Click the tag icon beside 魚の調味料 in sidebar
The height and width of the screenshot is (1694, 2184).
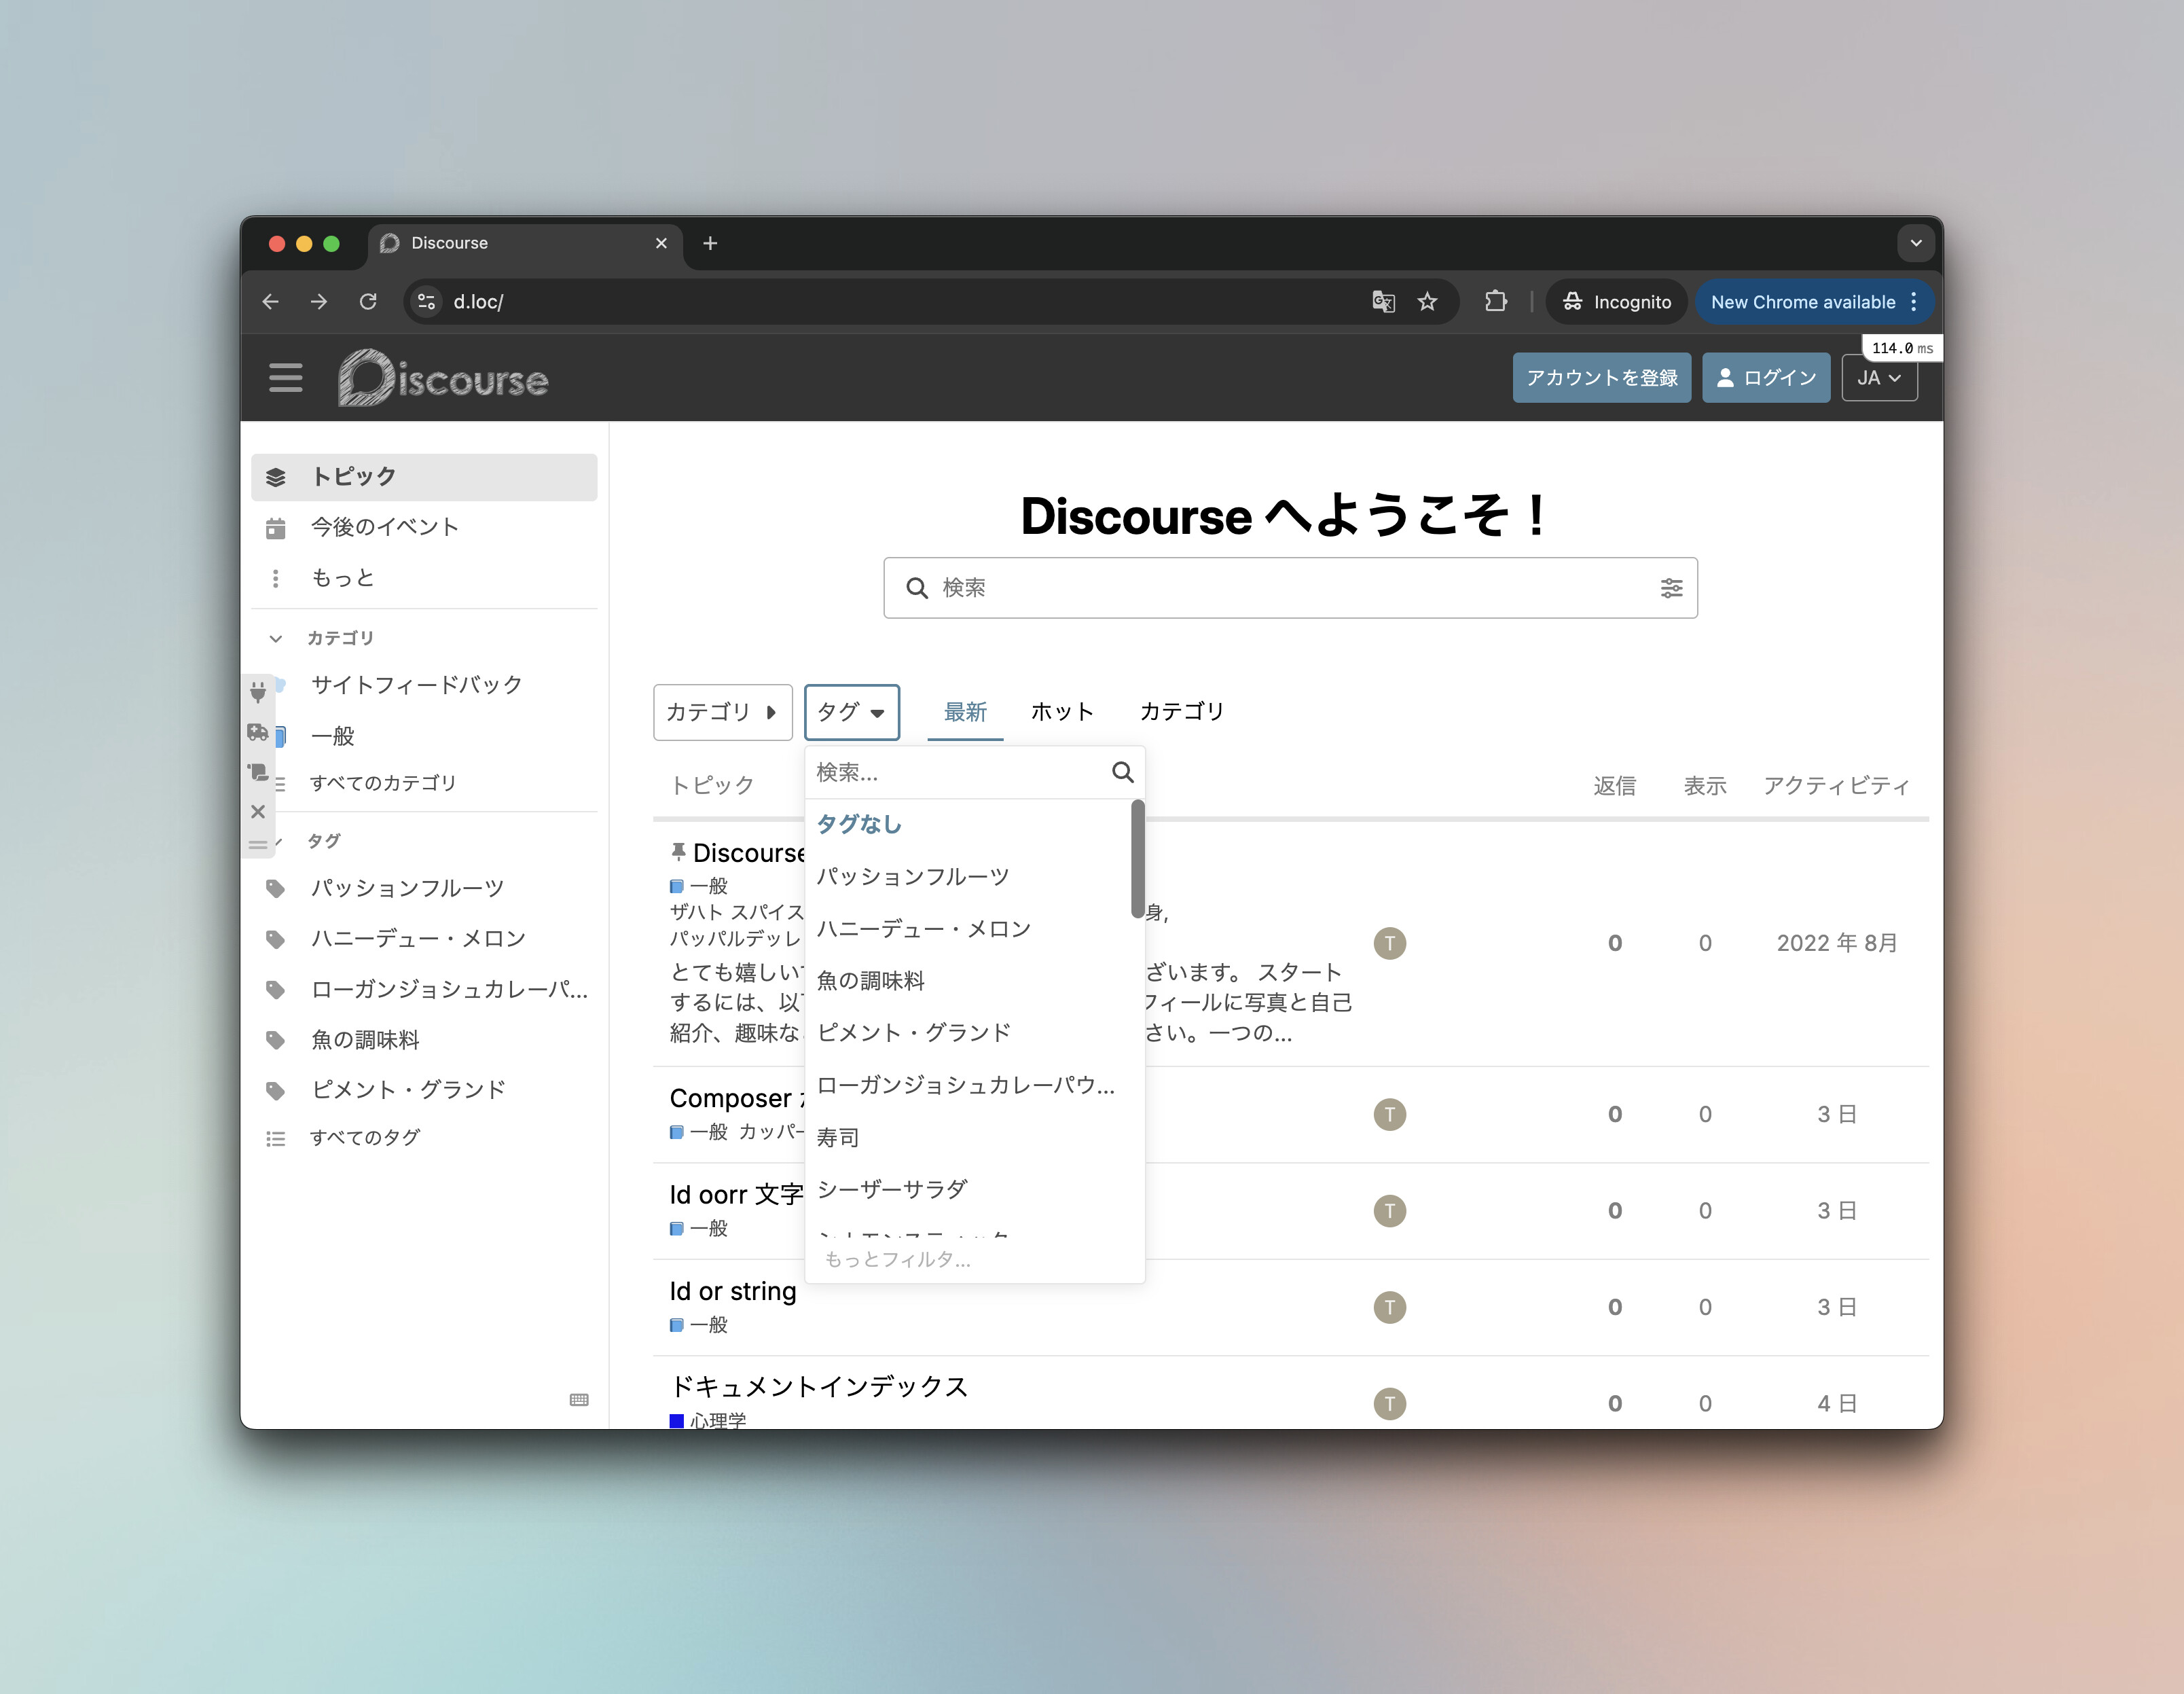(276, 1040)
